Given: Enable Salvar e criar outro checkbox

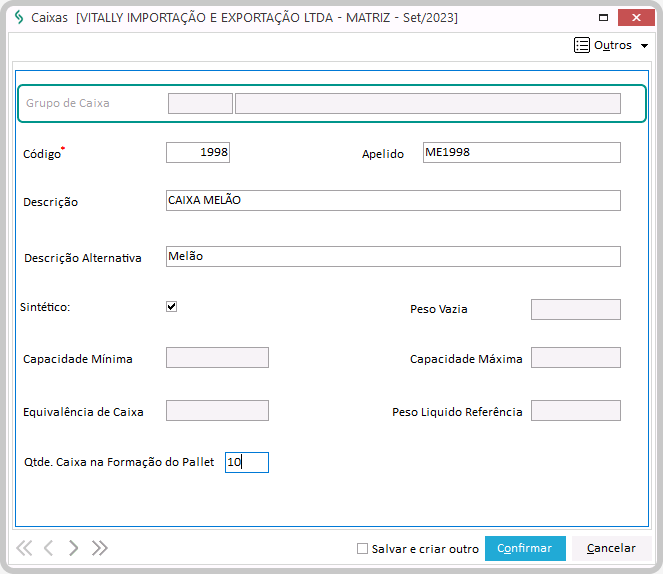Looking at the screenshot, I should tap(362, 549).
